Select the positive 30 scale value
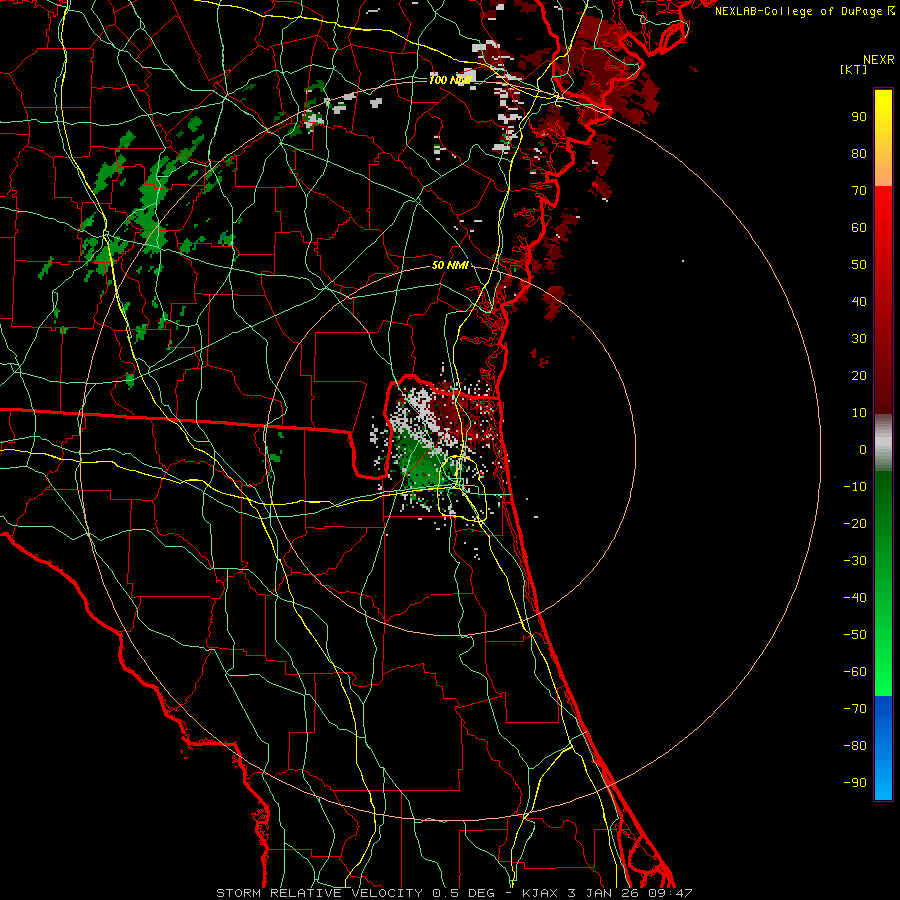The width and height of the screenshot is (900, 900). coord(859,339)
